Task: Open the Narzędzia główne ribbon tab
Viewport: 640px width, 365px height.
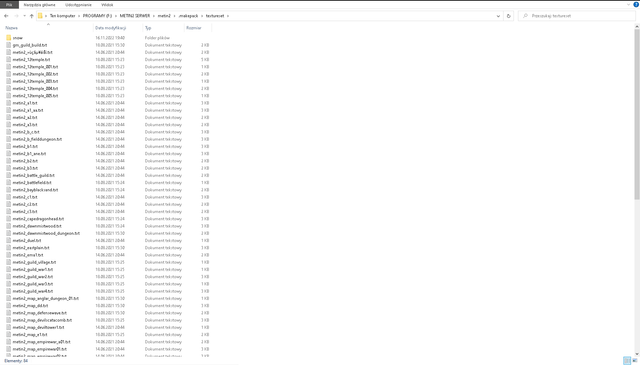Action: [39, 4]
